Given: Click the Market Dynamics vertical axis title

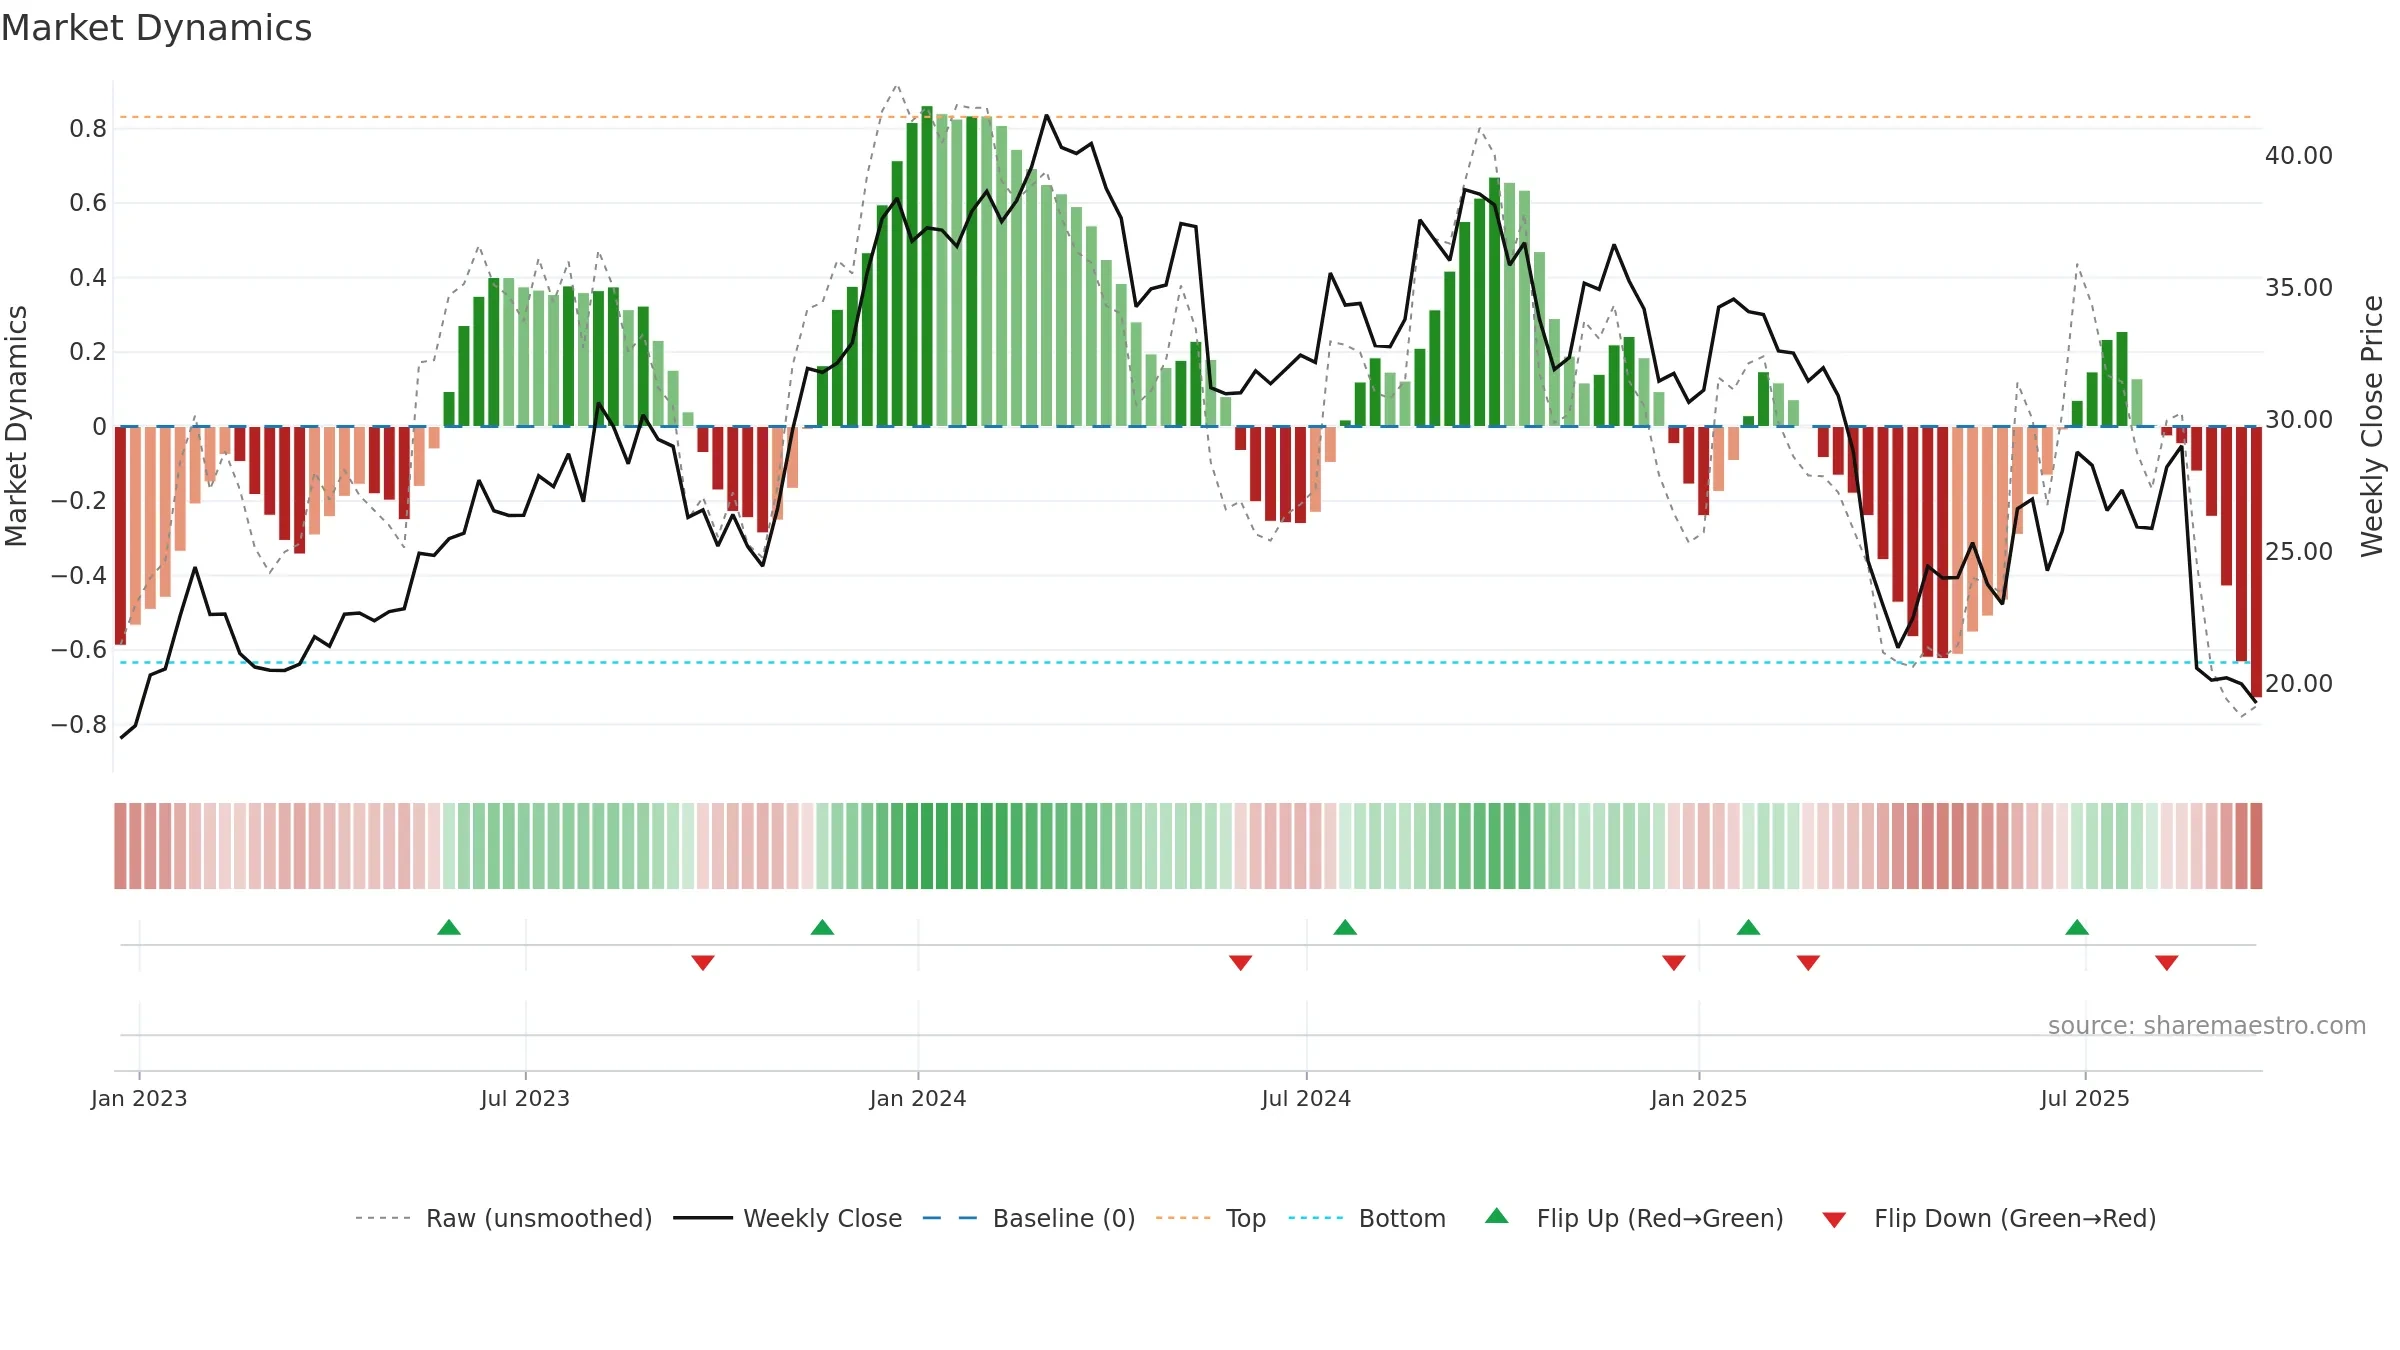Looking at the screenshot, I should (x=16, y=426).
